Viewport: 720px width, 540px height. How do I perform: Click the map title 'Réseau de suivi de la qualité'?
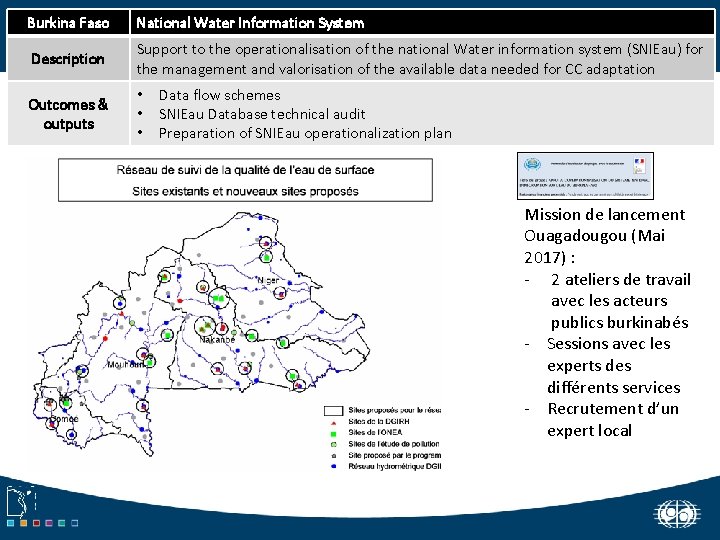tap(245, 170)
